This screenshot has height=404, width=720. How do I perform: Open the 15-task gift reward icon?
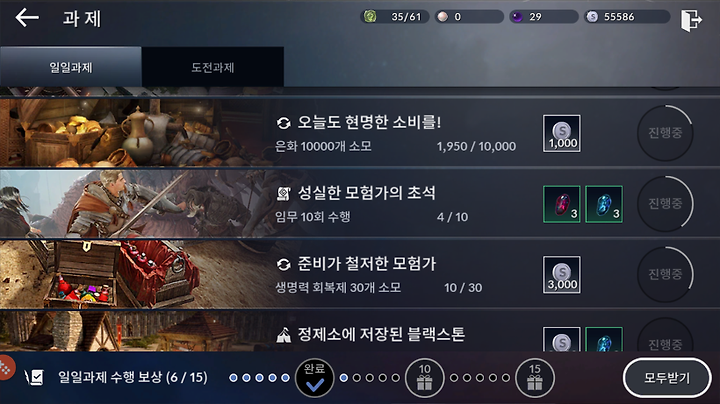click(534, 378)
